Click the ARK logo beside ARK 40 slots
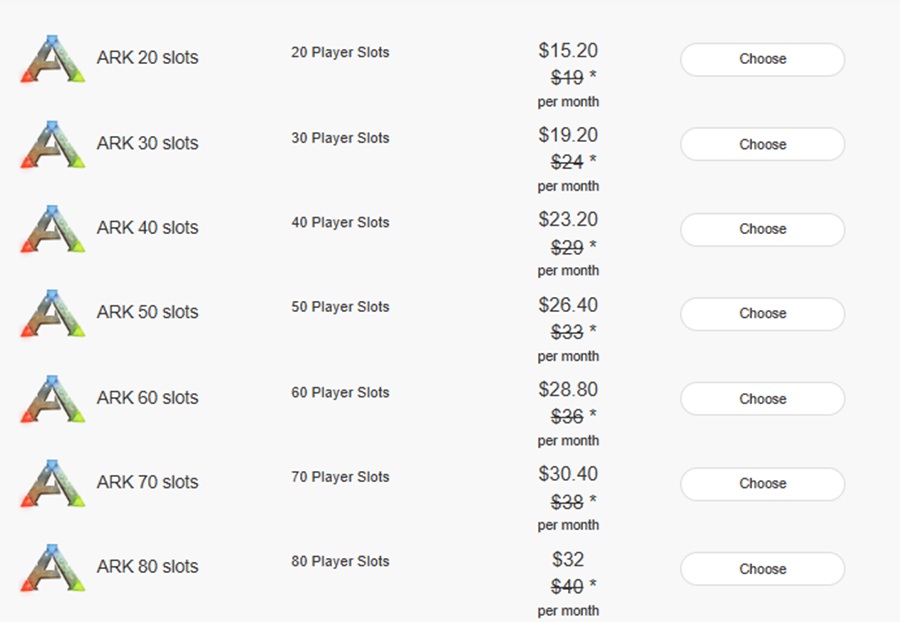Viewport: 900px width, 622px height. point(52,228)
